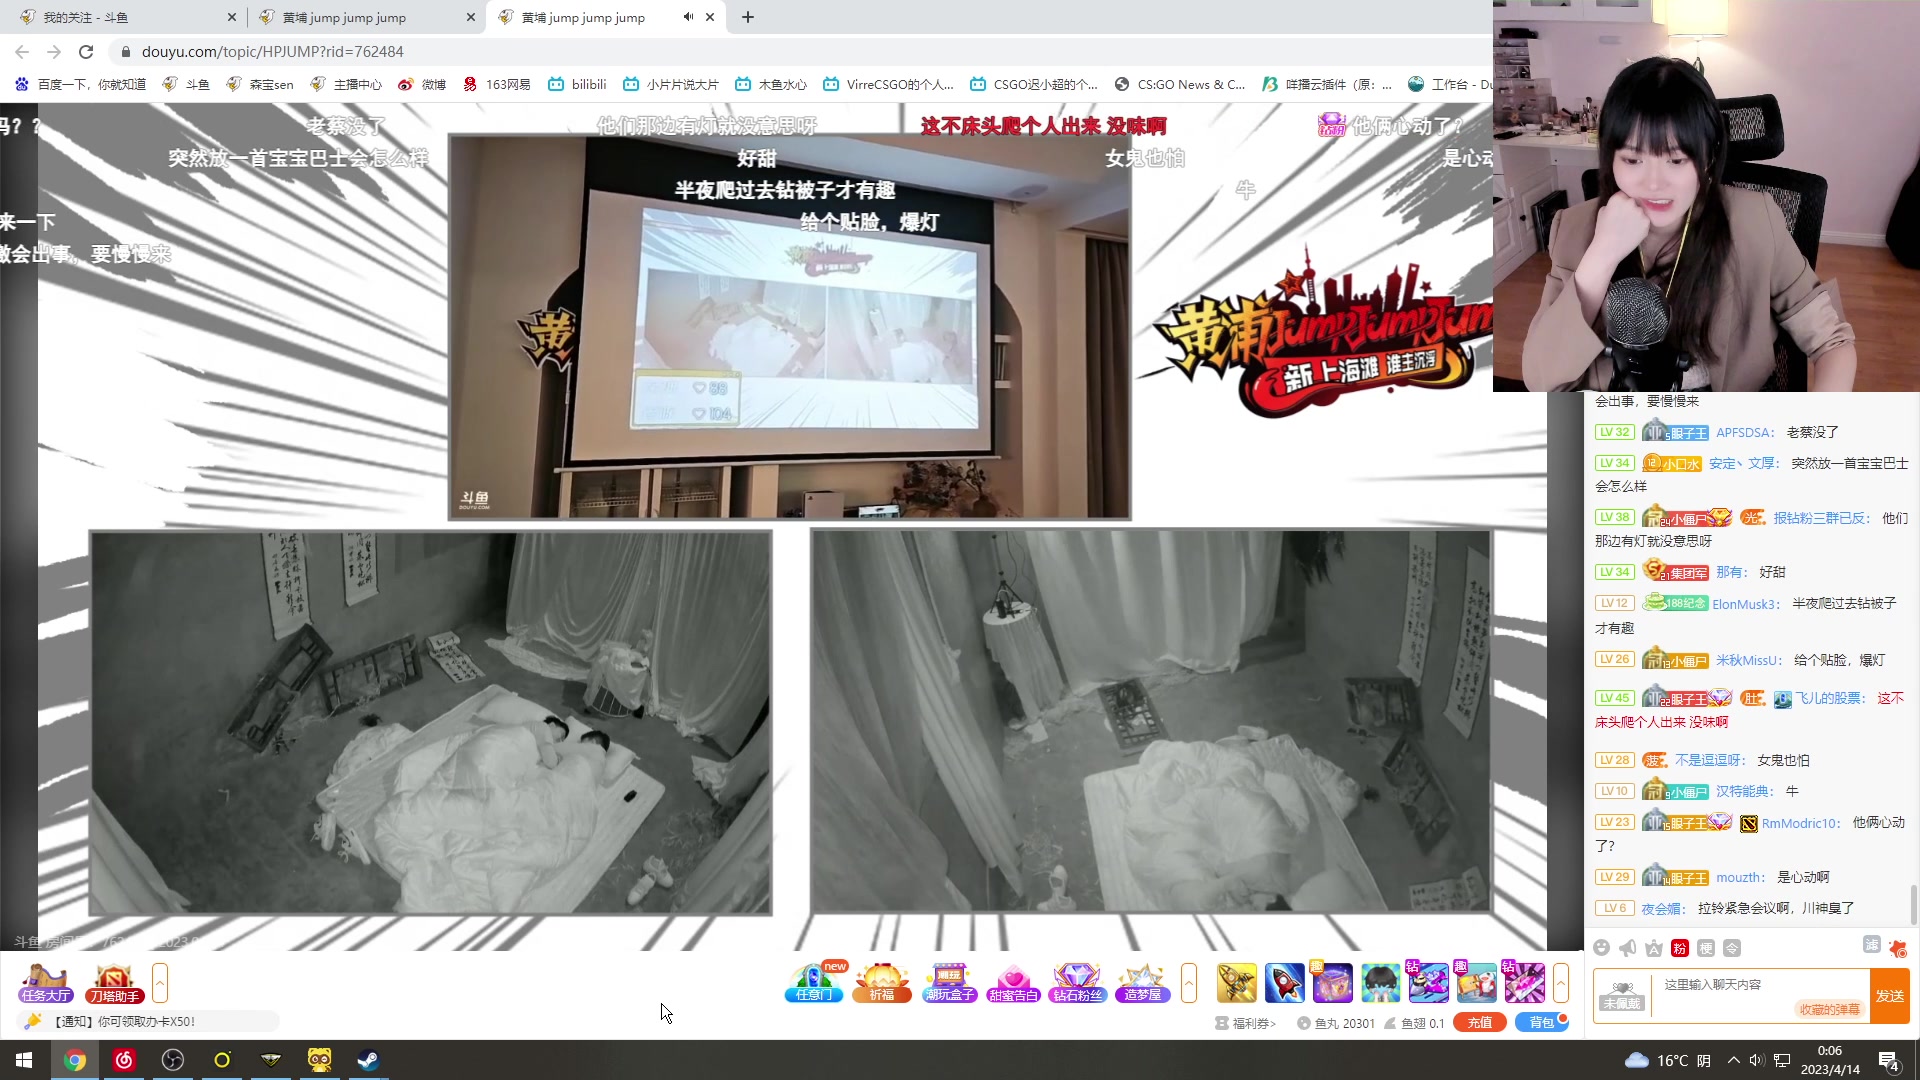This screenshot has width=1920, height=1080.
Task: Open the 主播中心 bookmark
Action: [x=346, y=84]
